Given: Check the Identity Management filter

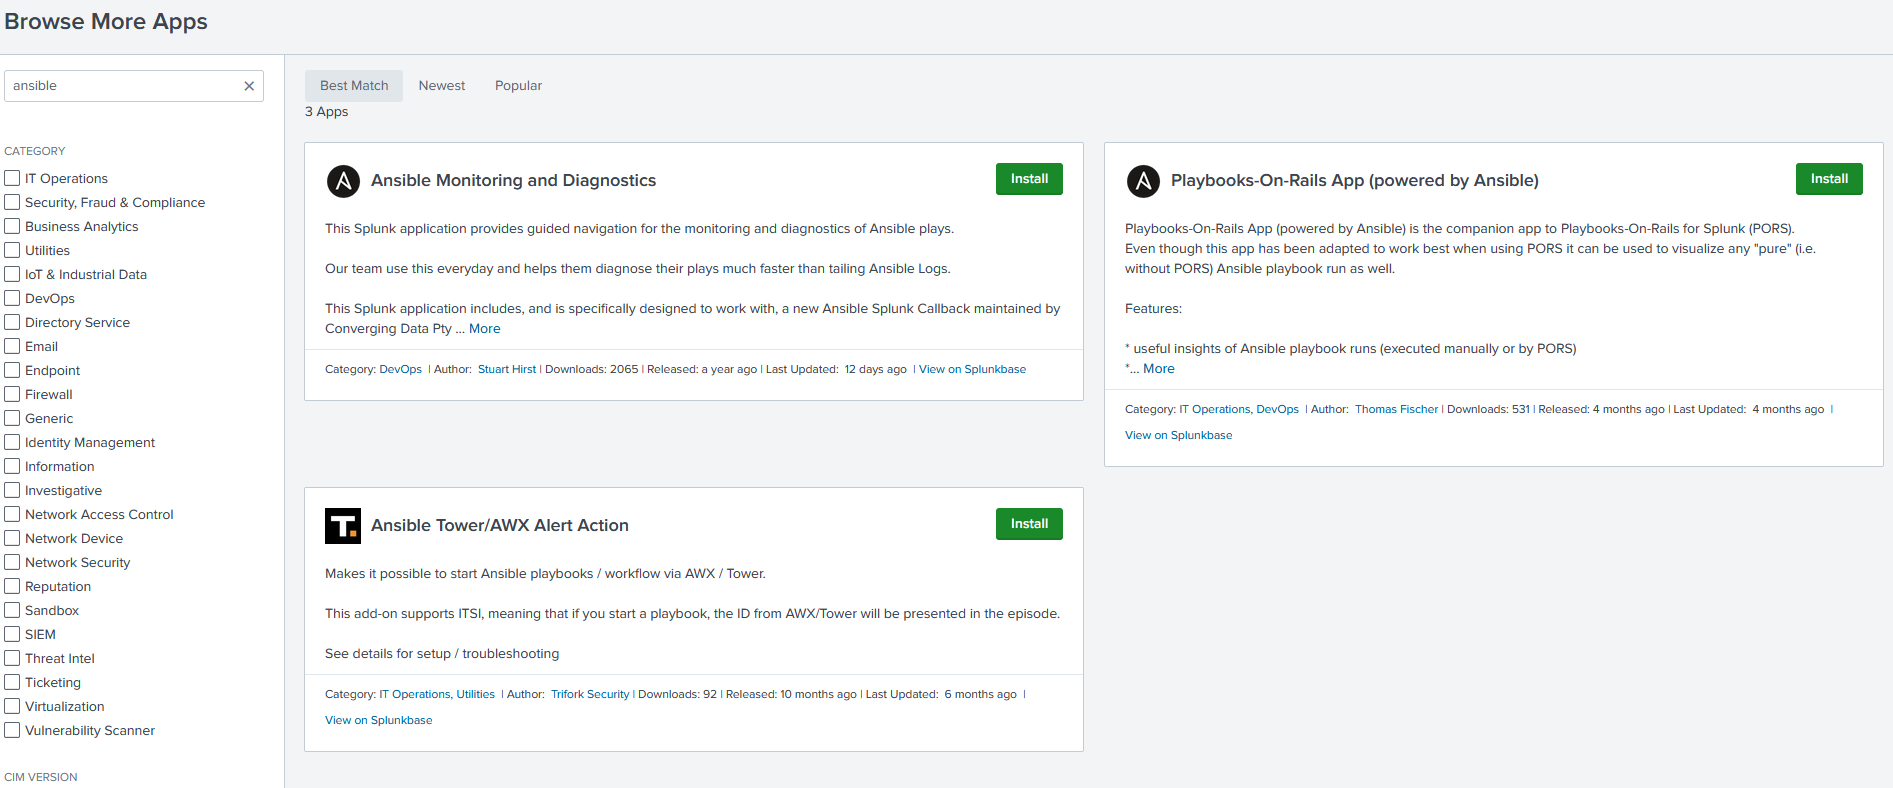Looking at the screenshot, I should coord(12,442).
